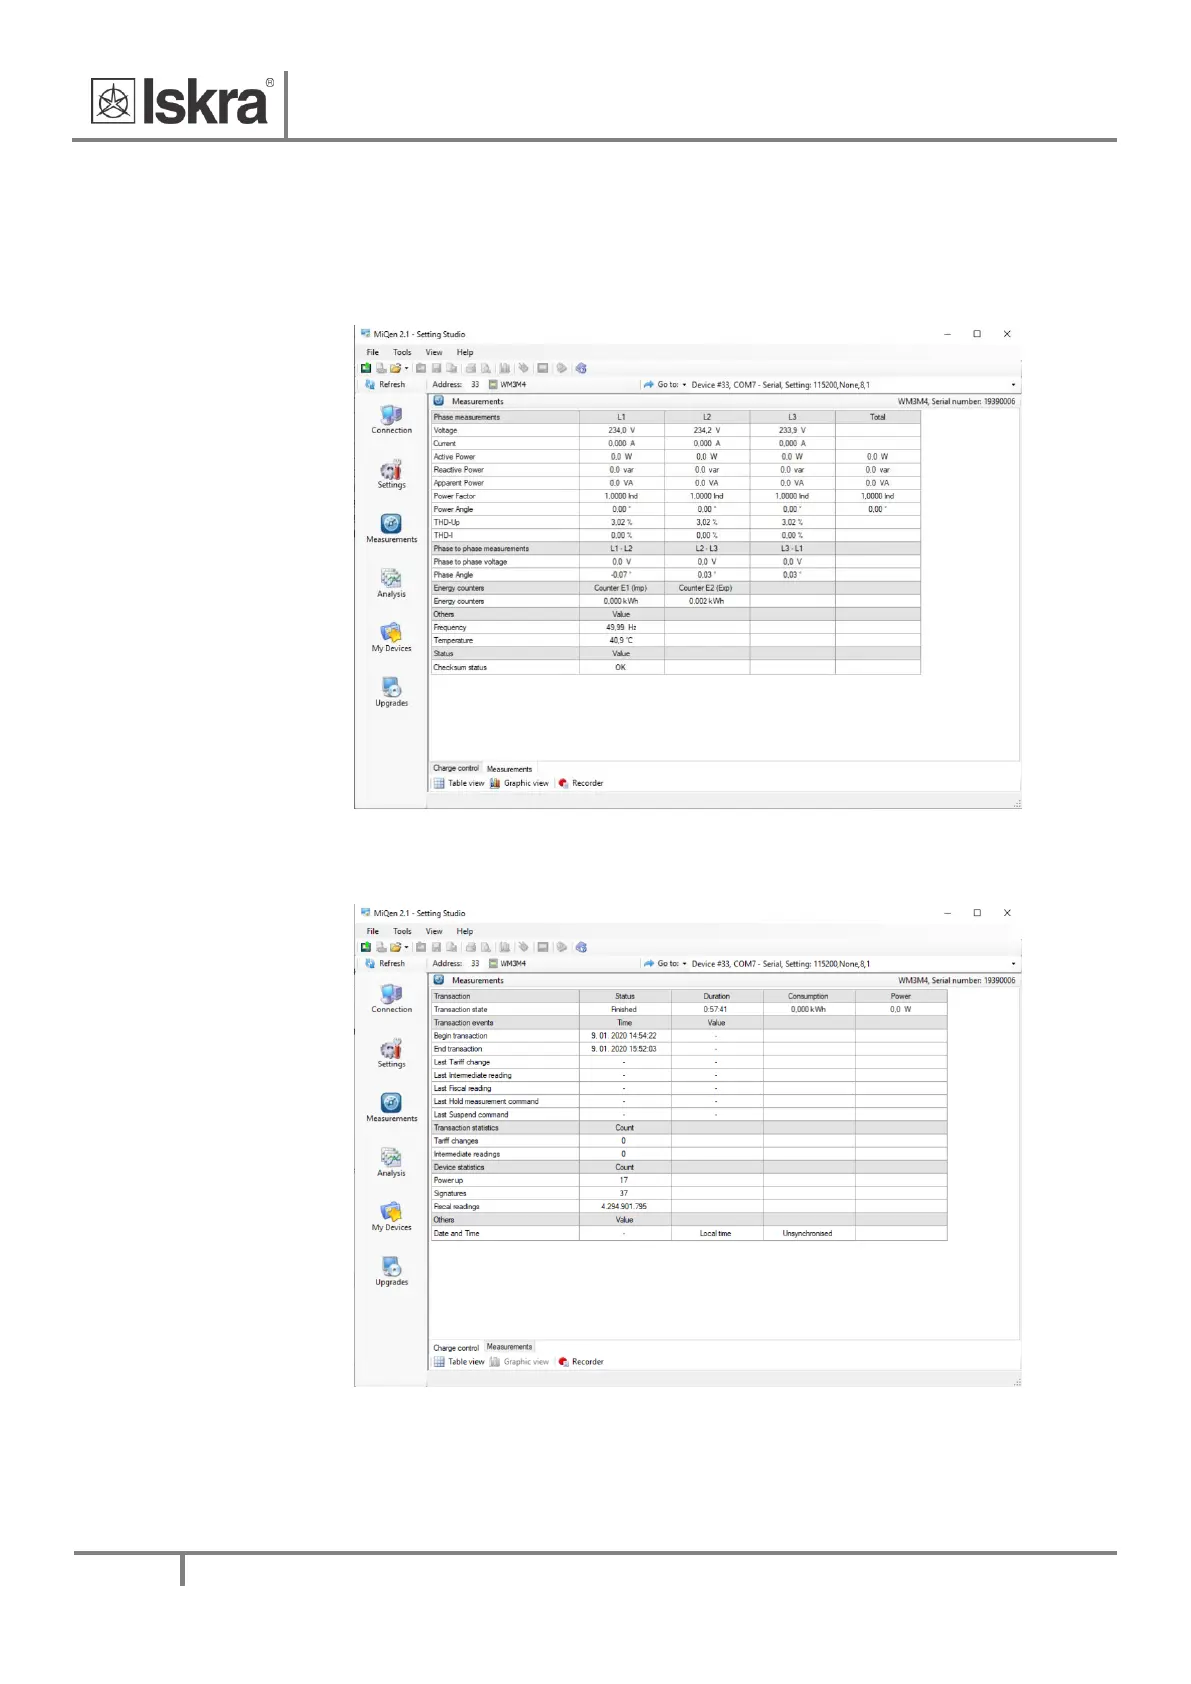Select the Frequency value 49,99 Hz
The width and height of the screenshot is (1191, 1684).
coord(622,627)
